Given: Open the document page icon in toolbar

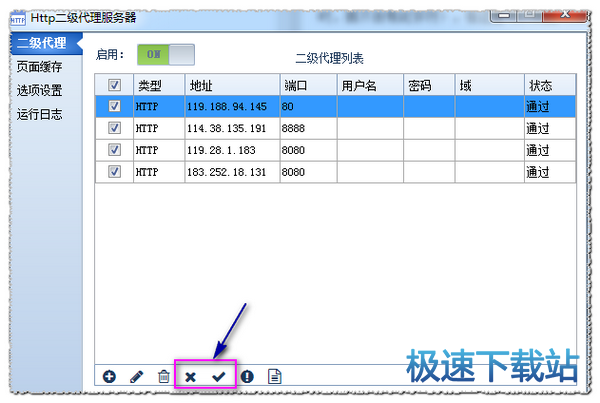Looking at the screenshot, I should pyautogui.click(x=274, y=377).
